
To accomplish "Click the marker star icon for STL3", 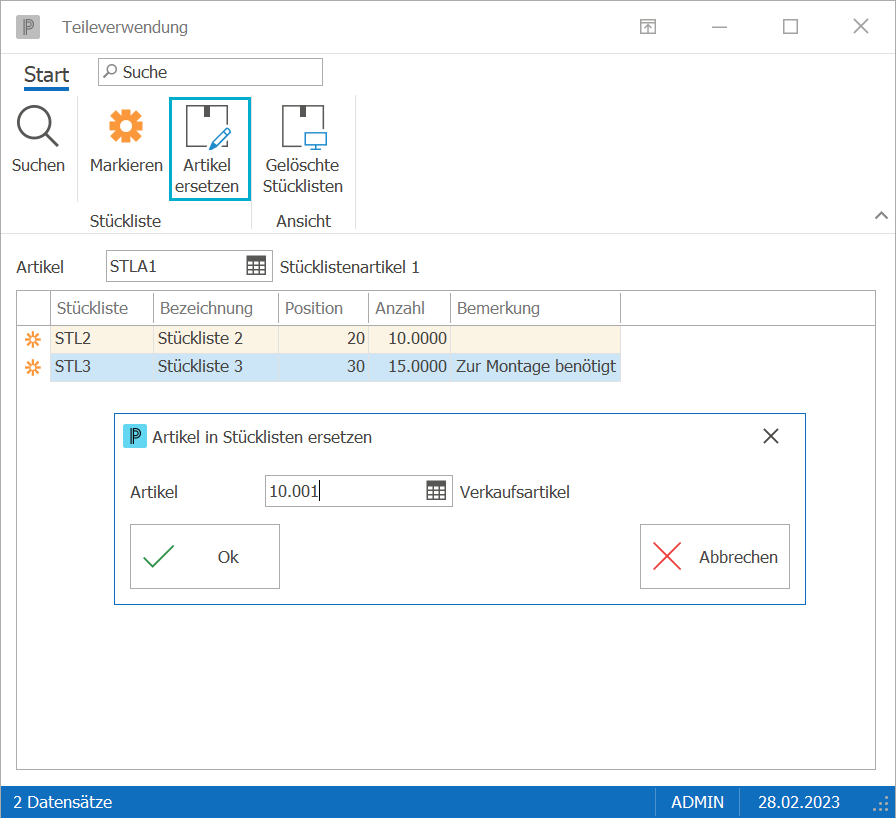I will 33,367.
